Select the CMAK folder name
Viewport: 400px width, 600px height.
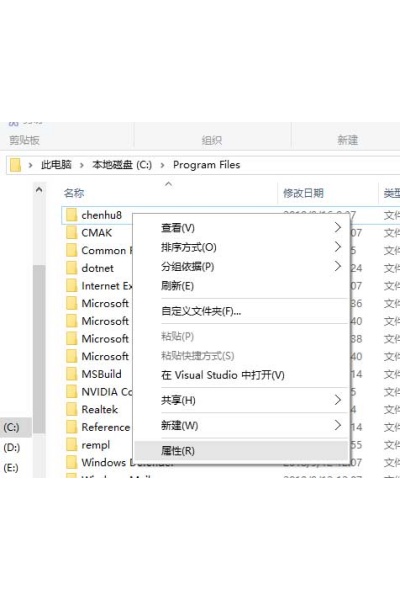pos(96,233)
